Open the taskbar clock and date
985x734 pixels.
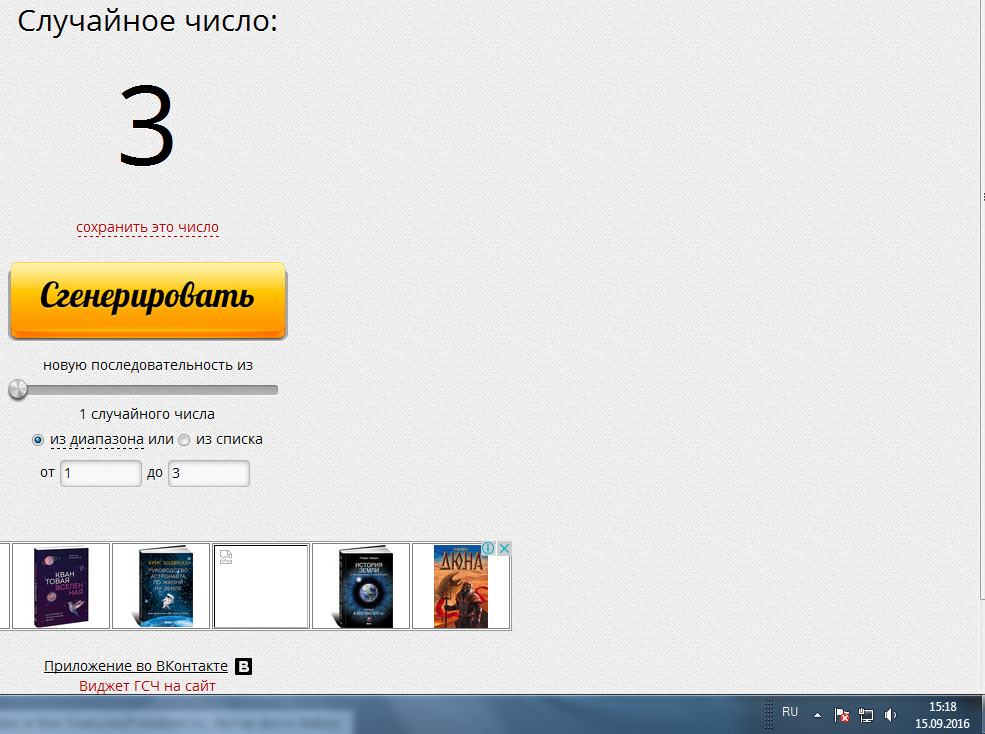coord(943,714)
